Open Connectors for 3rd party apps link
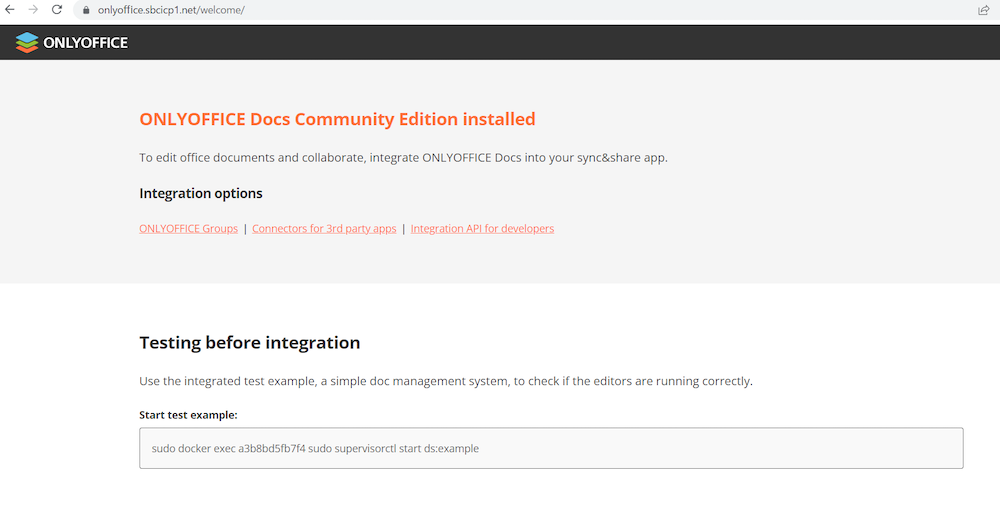1000x507 pixels. pos(324,228)
